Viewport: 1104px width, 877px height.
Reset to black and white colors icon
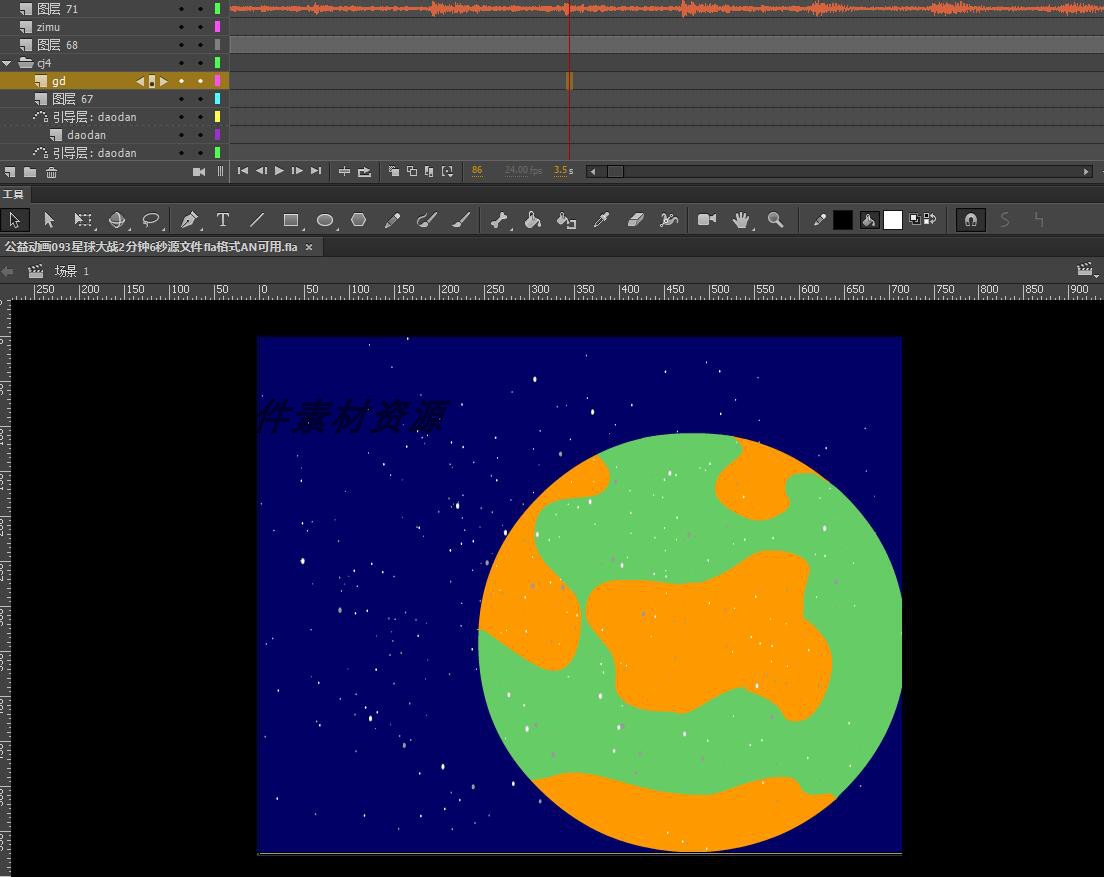coord(915,219)
